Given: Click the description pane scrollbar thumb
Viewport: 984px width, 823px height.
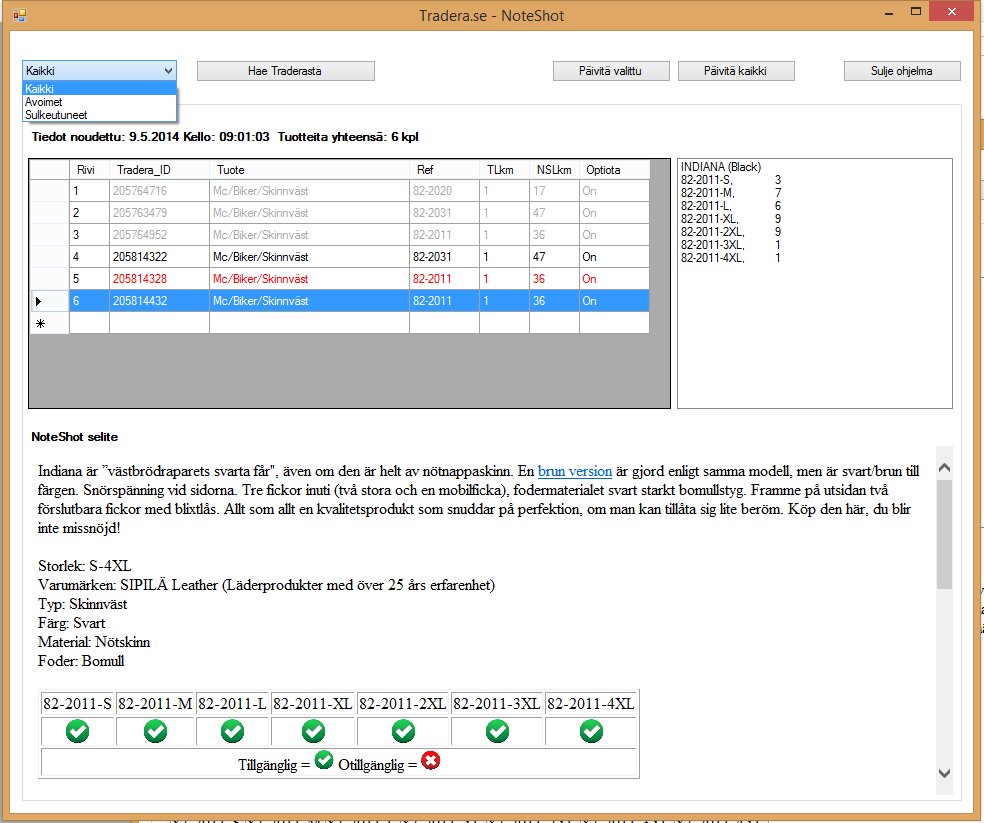Looking at the screenshot, I should [944, 534].
